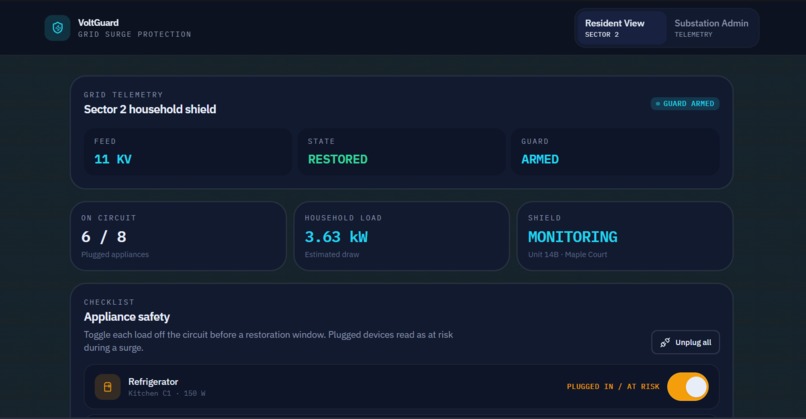806x419 pixels.
Task: Click the PLUGGED IN / AT RISK label
Action: click(x=613, y=387)
